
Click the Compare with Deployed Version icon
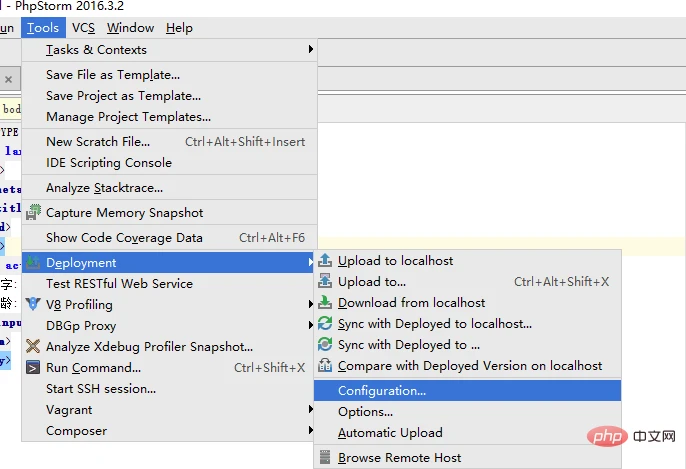(x=325, y=366)
